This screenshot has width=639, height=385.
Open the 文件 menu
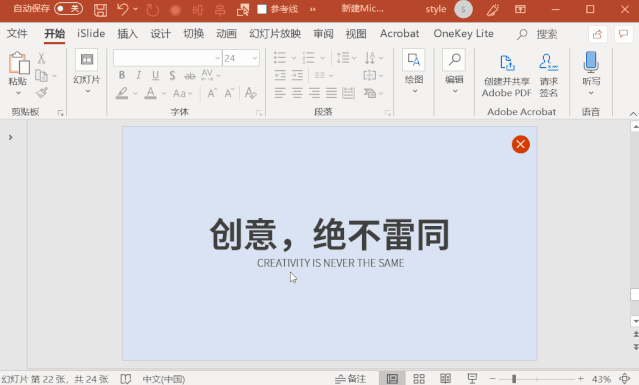[17, 33]
